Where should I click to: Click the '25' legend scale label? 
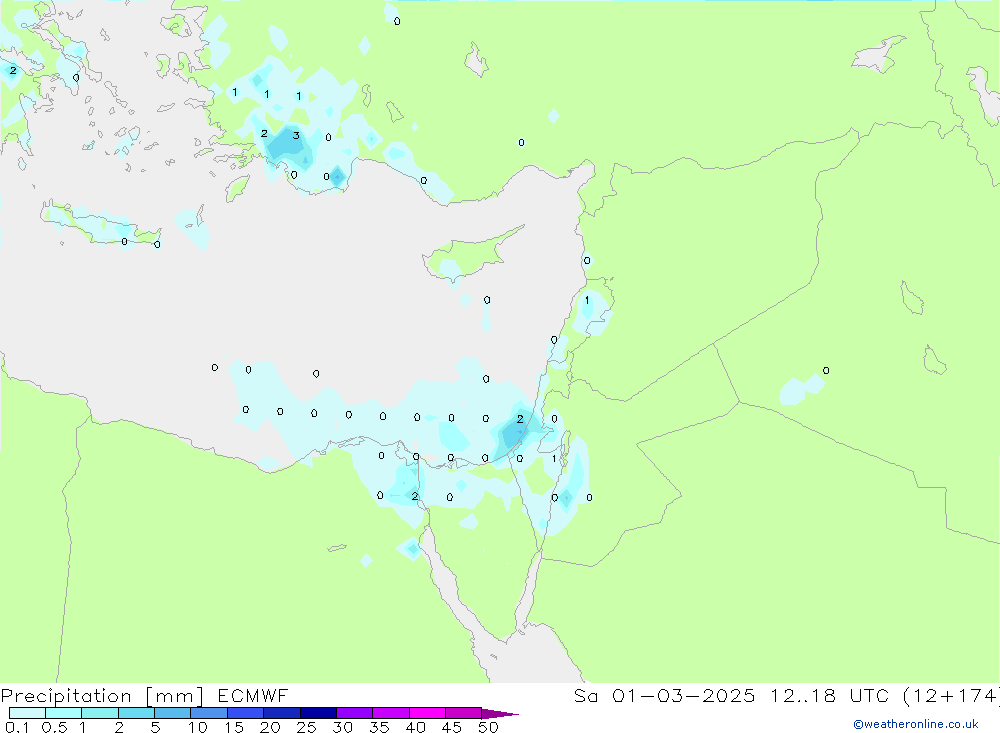(306, 727)
